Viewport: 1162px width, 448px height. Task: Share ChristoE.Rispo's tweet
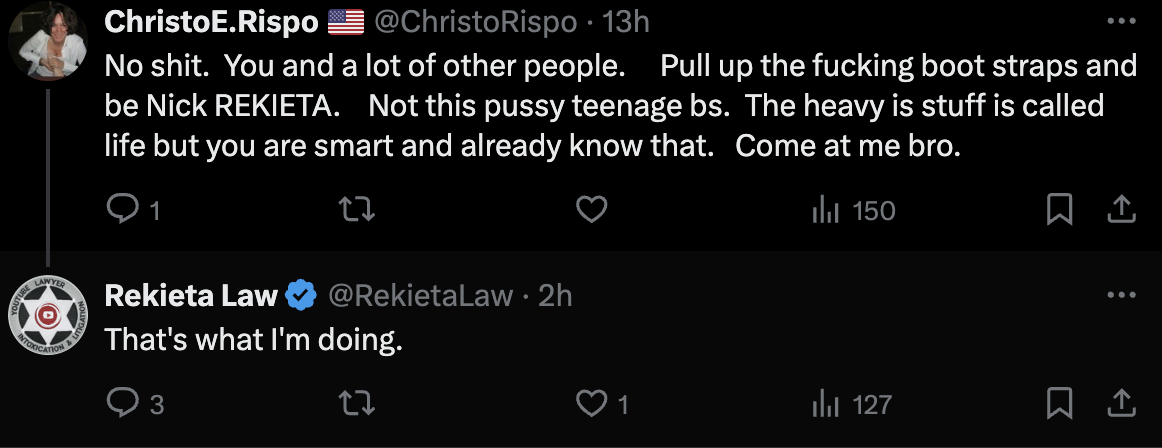click(1121, 210)
